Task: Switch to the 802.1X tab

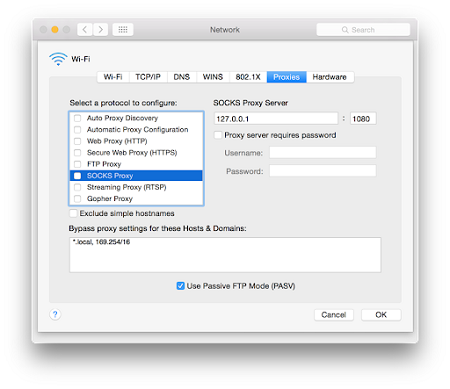Action: (x=248, y=77)
